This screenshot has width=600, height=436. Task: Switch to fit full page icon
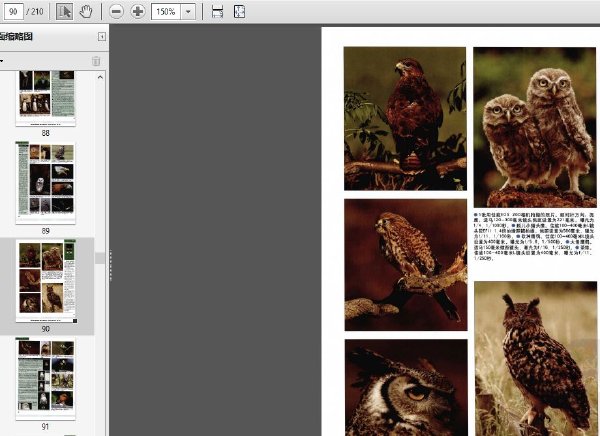(240, 11)
